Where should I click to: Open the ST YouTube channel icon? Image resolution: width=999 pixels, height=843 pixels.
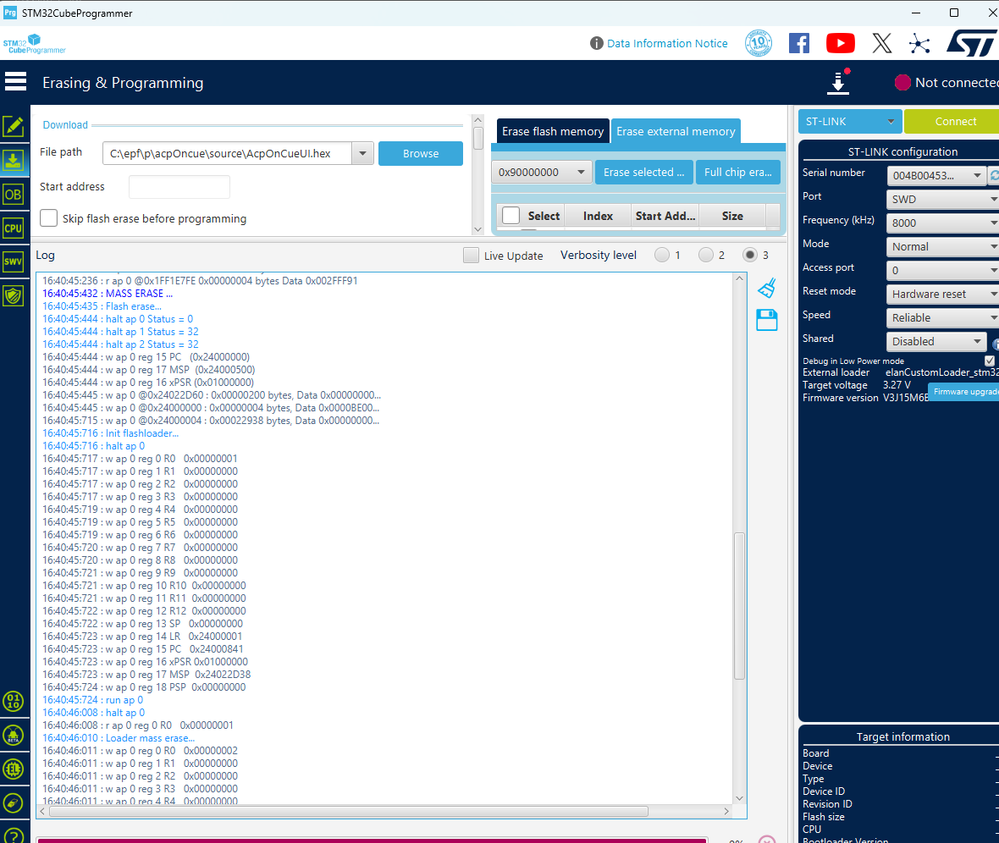tap(840, 43)
